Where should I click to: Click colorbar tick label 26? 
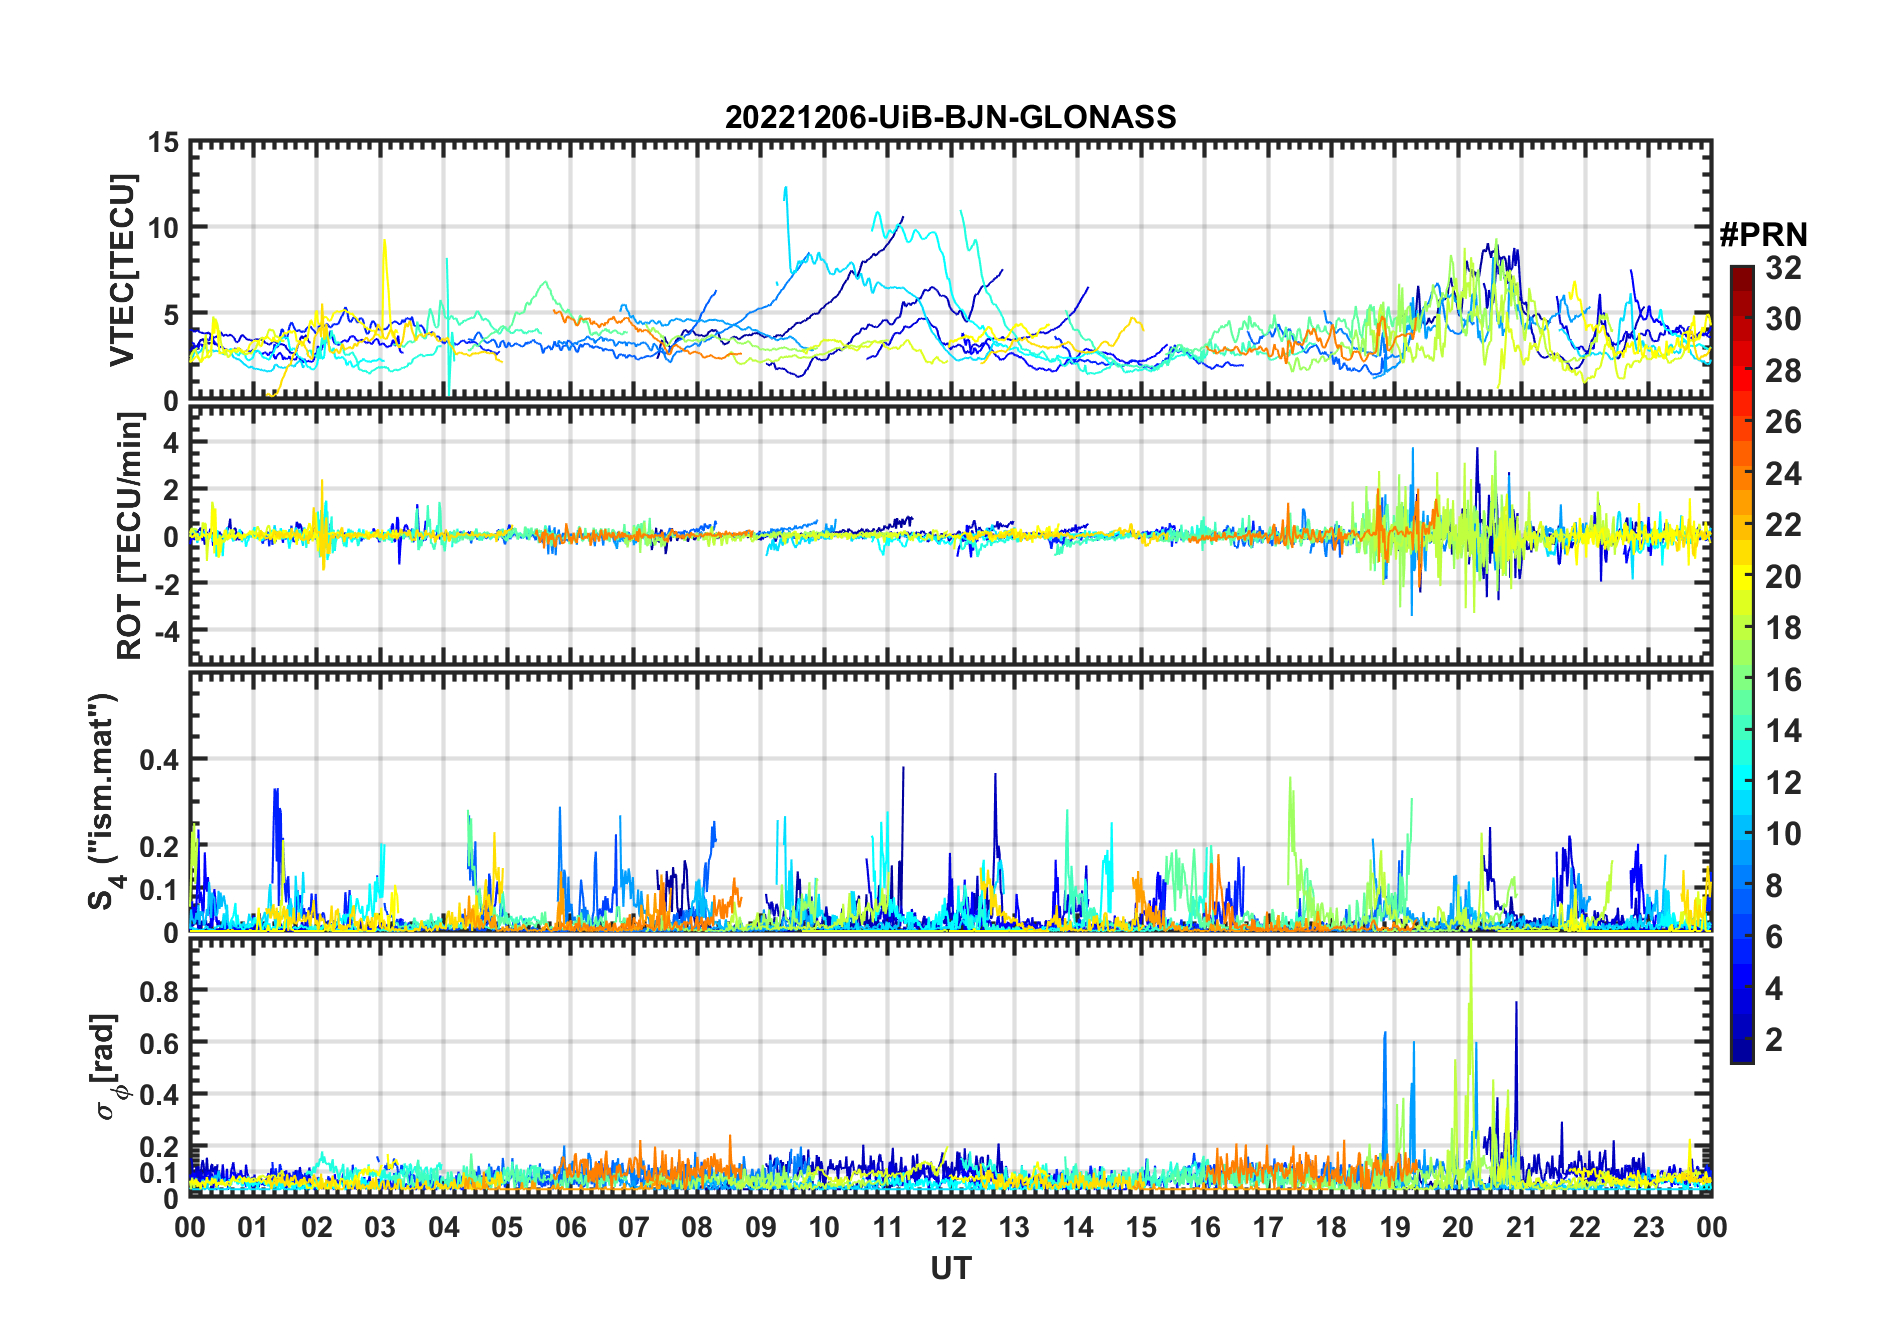point(1783,422)
